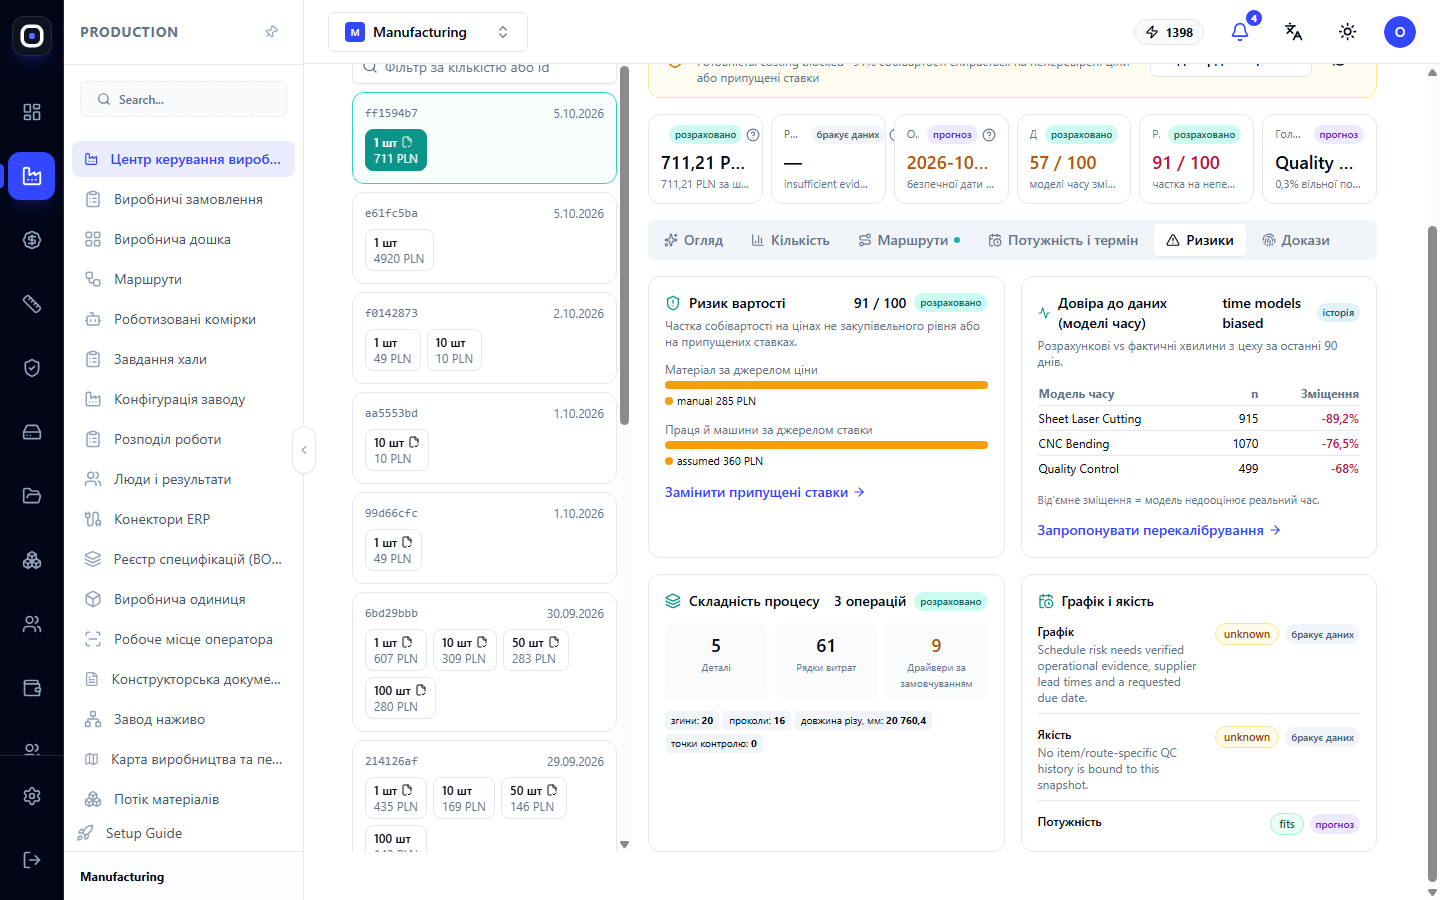The width and height of the screenshot is (1440, 900).
Task: Pin the Production sidebar
Action: [x=272, y=32]
